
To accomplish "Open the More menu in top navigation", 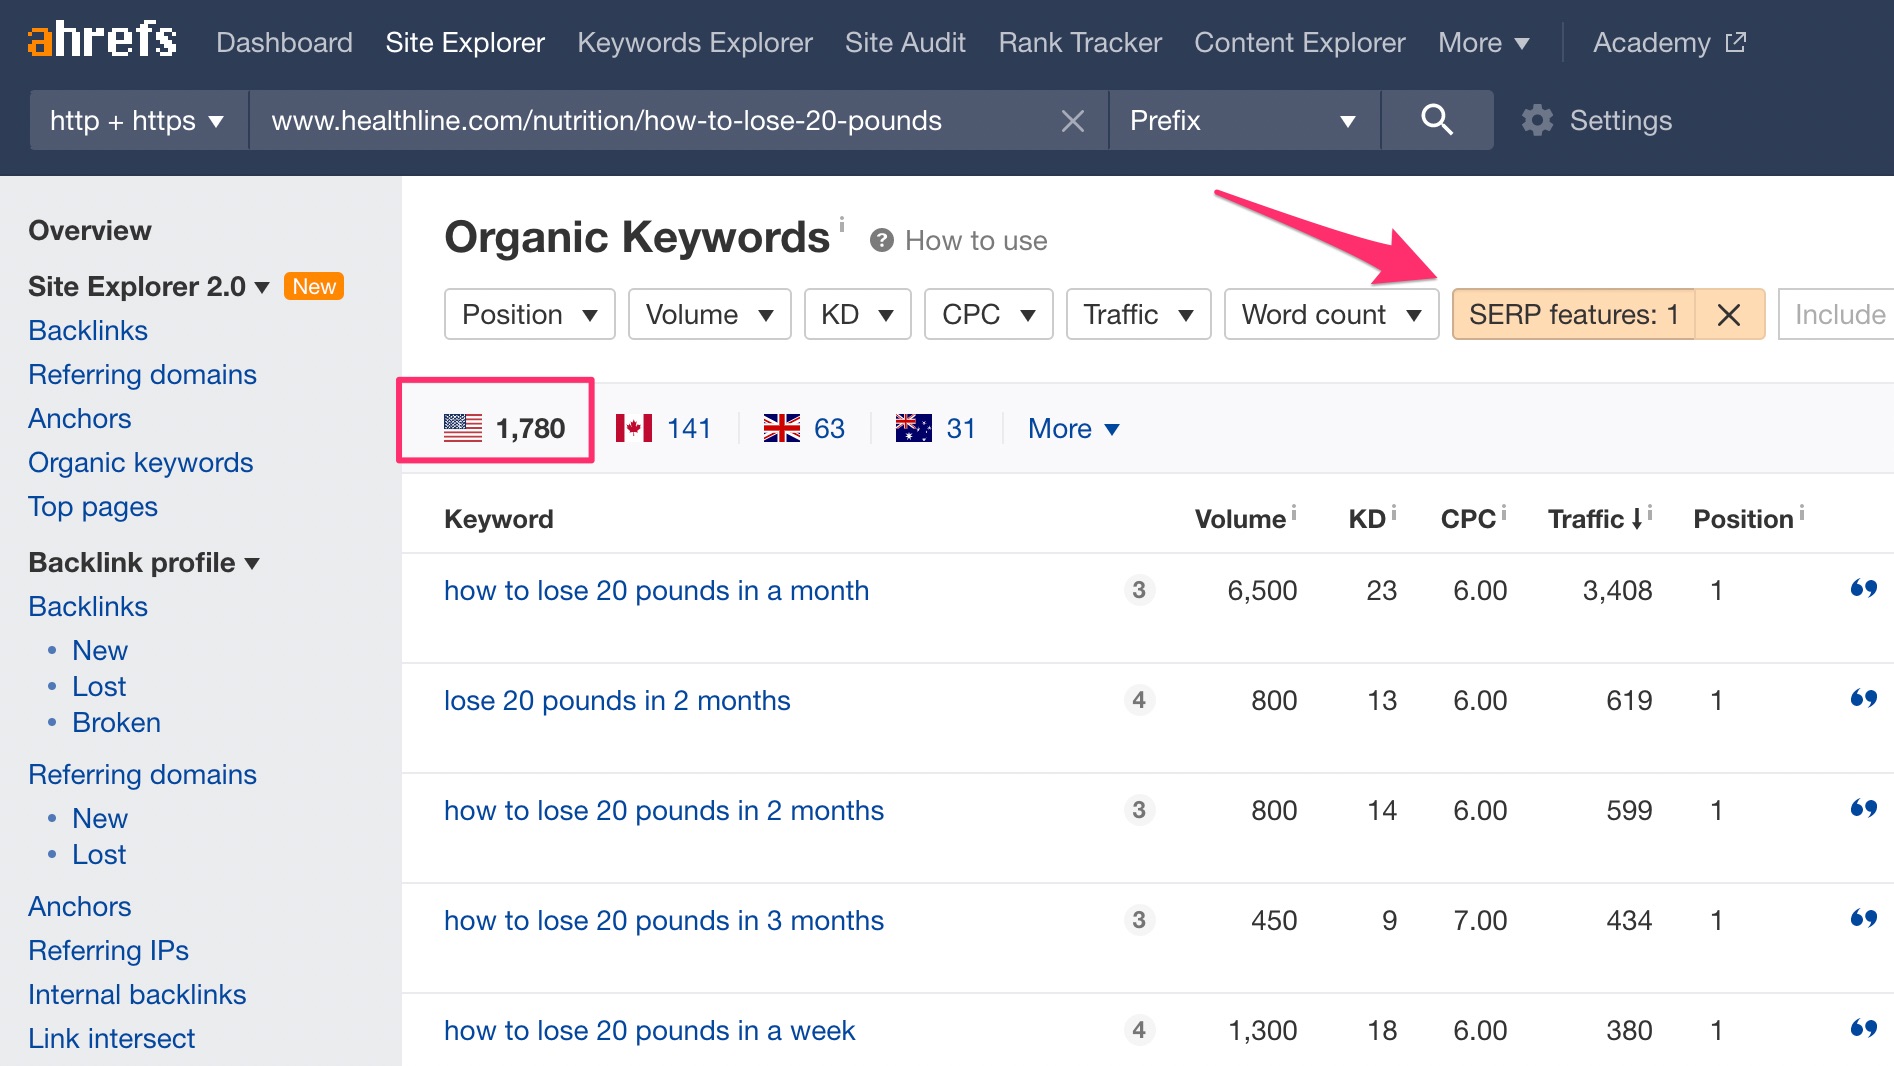I will tap(1484, 42).
